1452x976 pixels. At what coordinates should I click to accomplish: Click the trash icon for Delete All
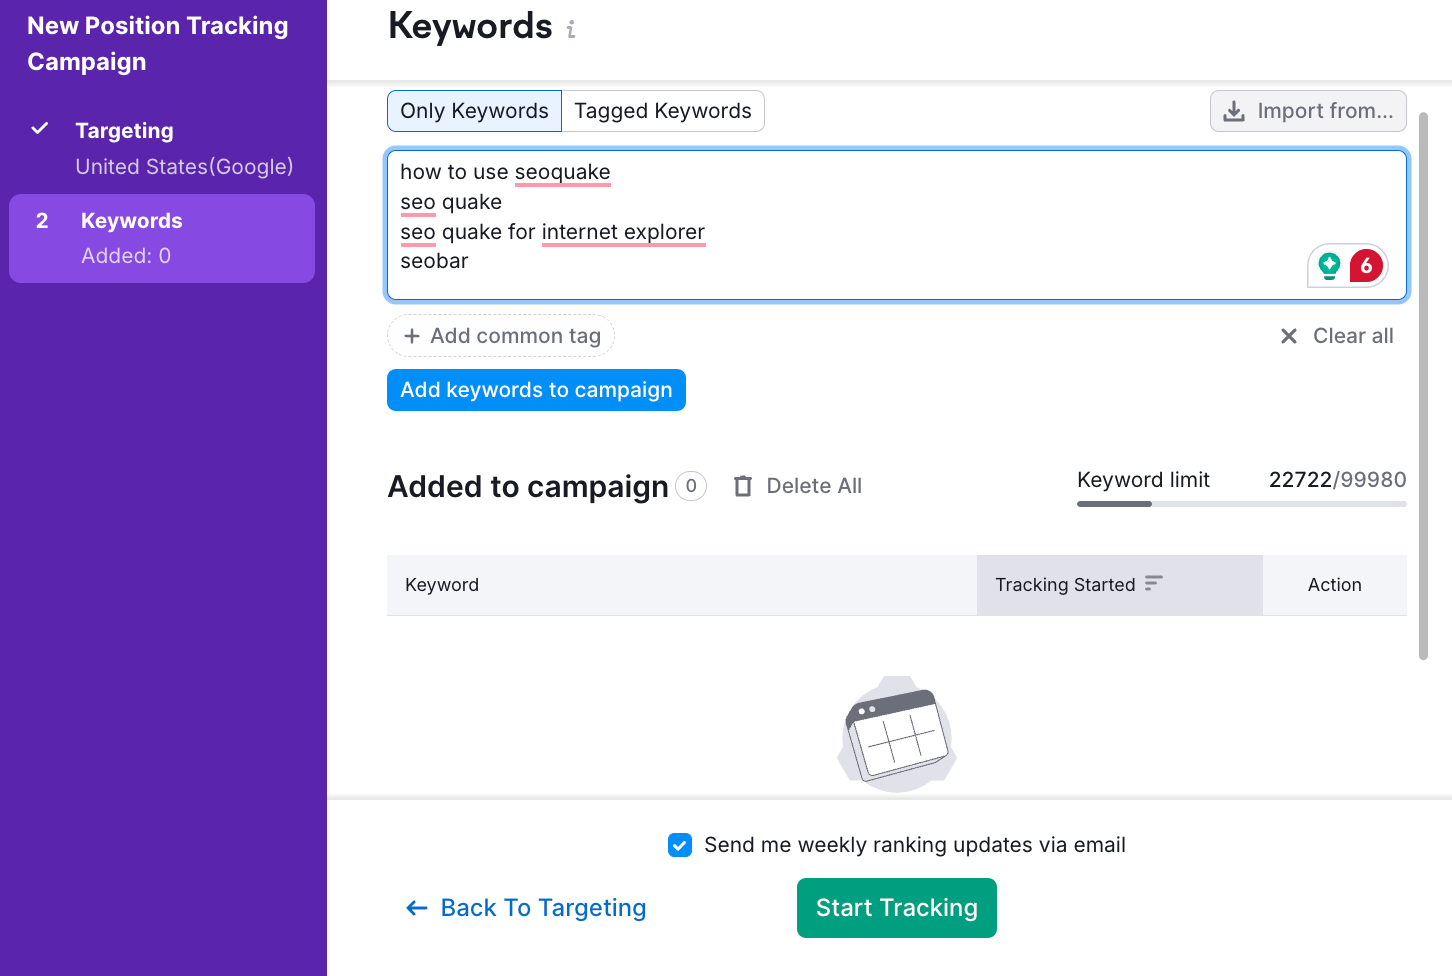[743, 486]
